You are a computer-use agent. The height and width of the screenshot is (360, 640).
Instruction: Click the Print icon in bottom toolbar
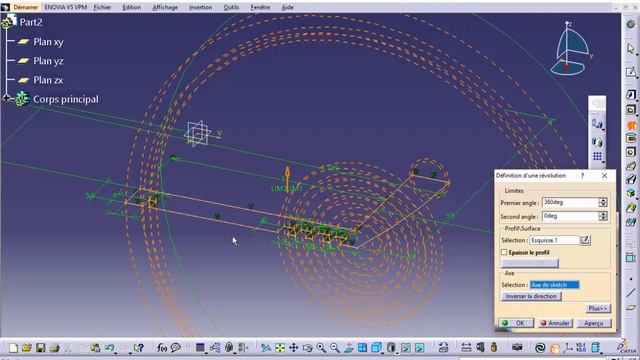[x=54, y=348]
